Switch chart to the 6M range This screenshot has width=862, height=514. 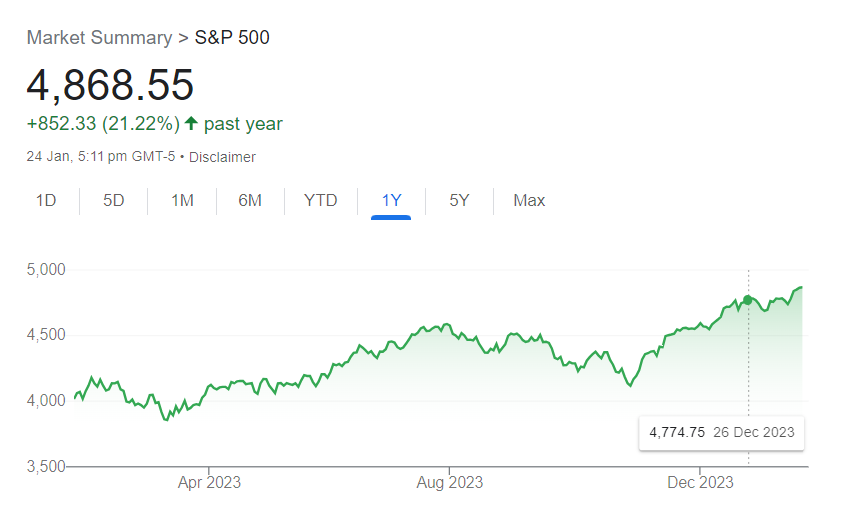(250, 200)
